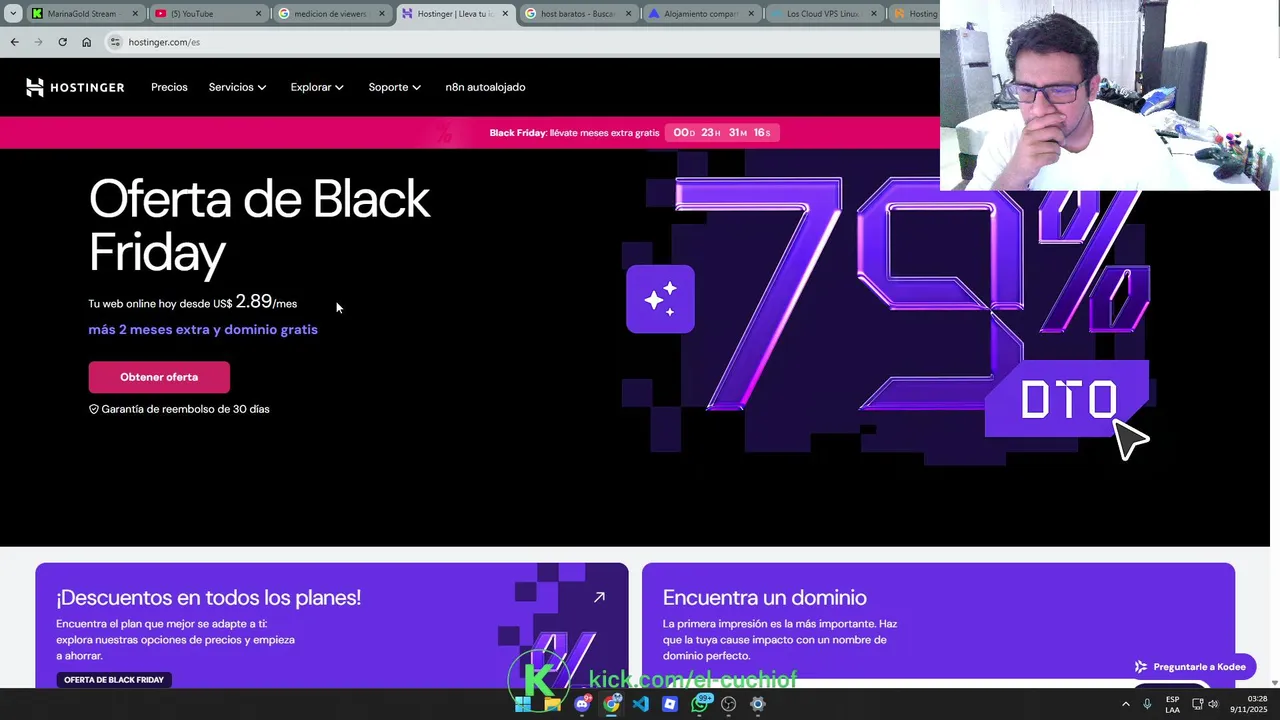Click the Hostinger logo in header
The image size is (1280, 720).
click(75, 87)
